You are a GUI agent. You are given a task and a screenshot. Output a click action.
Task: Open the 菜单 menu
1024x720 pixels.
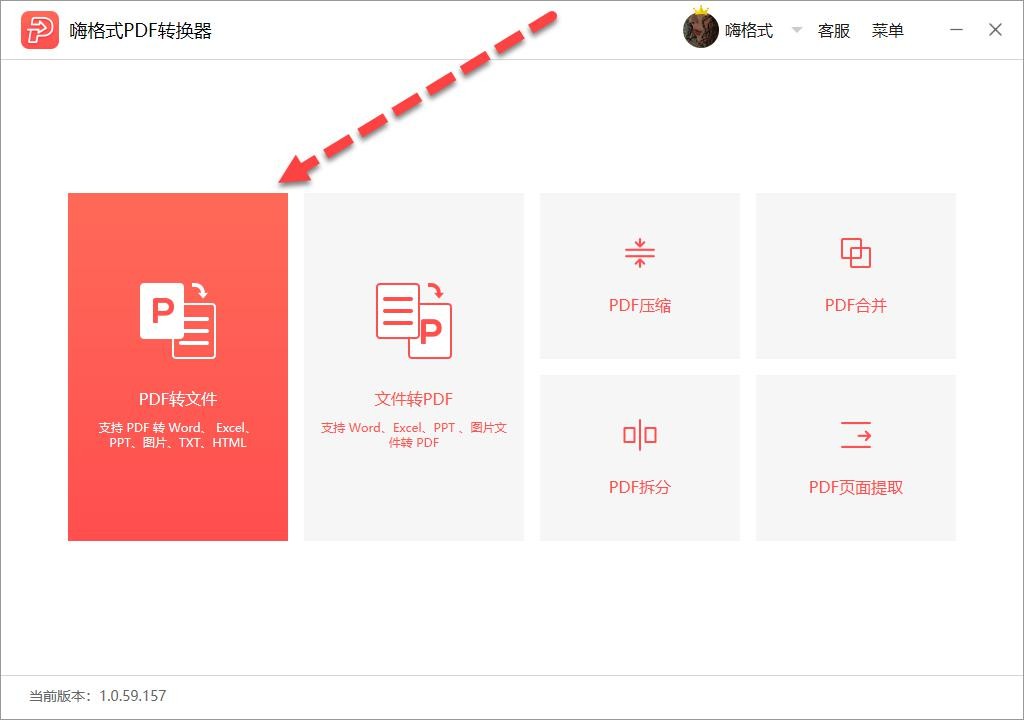coord(888,31)
